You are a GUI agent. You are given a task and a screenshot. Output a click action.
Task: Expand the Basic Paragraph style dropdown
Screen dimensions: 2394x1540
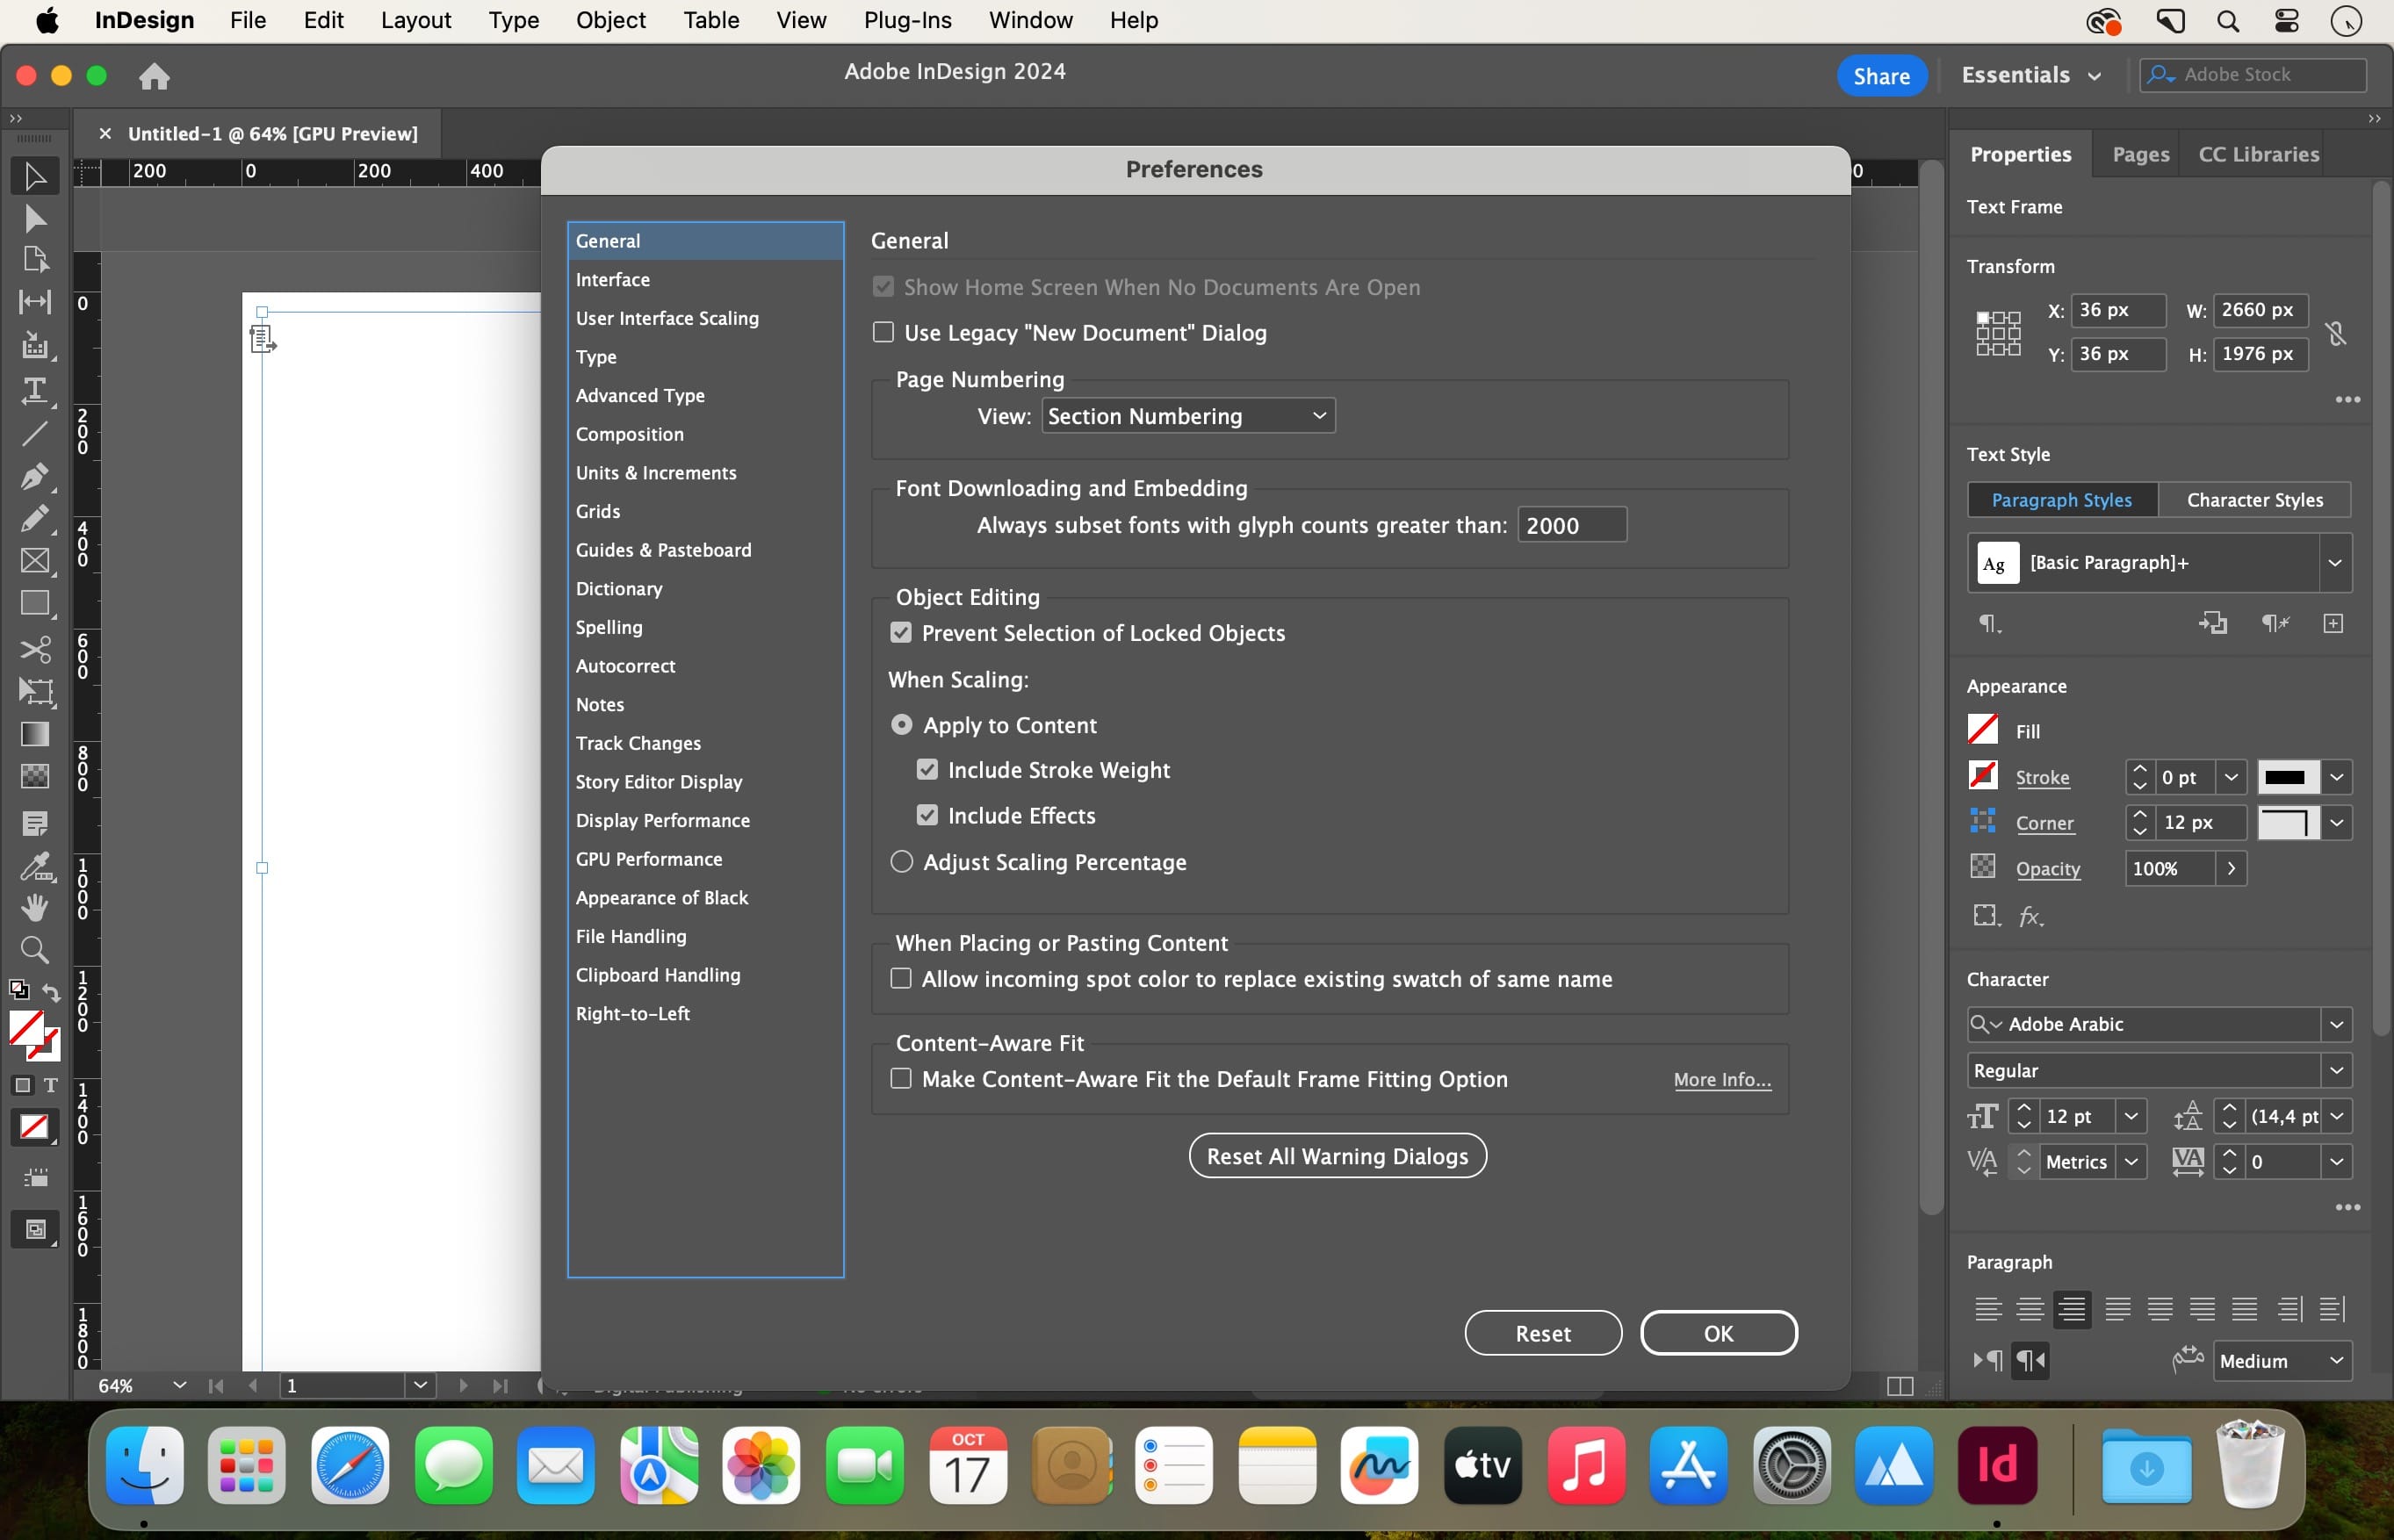pos(2335,563)
